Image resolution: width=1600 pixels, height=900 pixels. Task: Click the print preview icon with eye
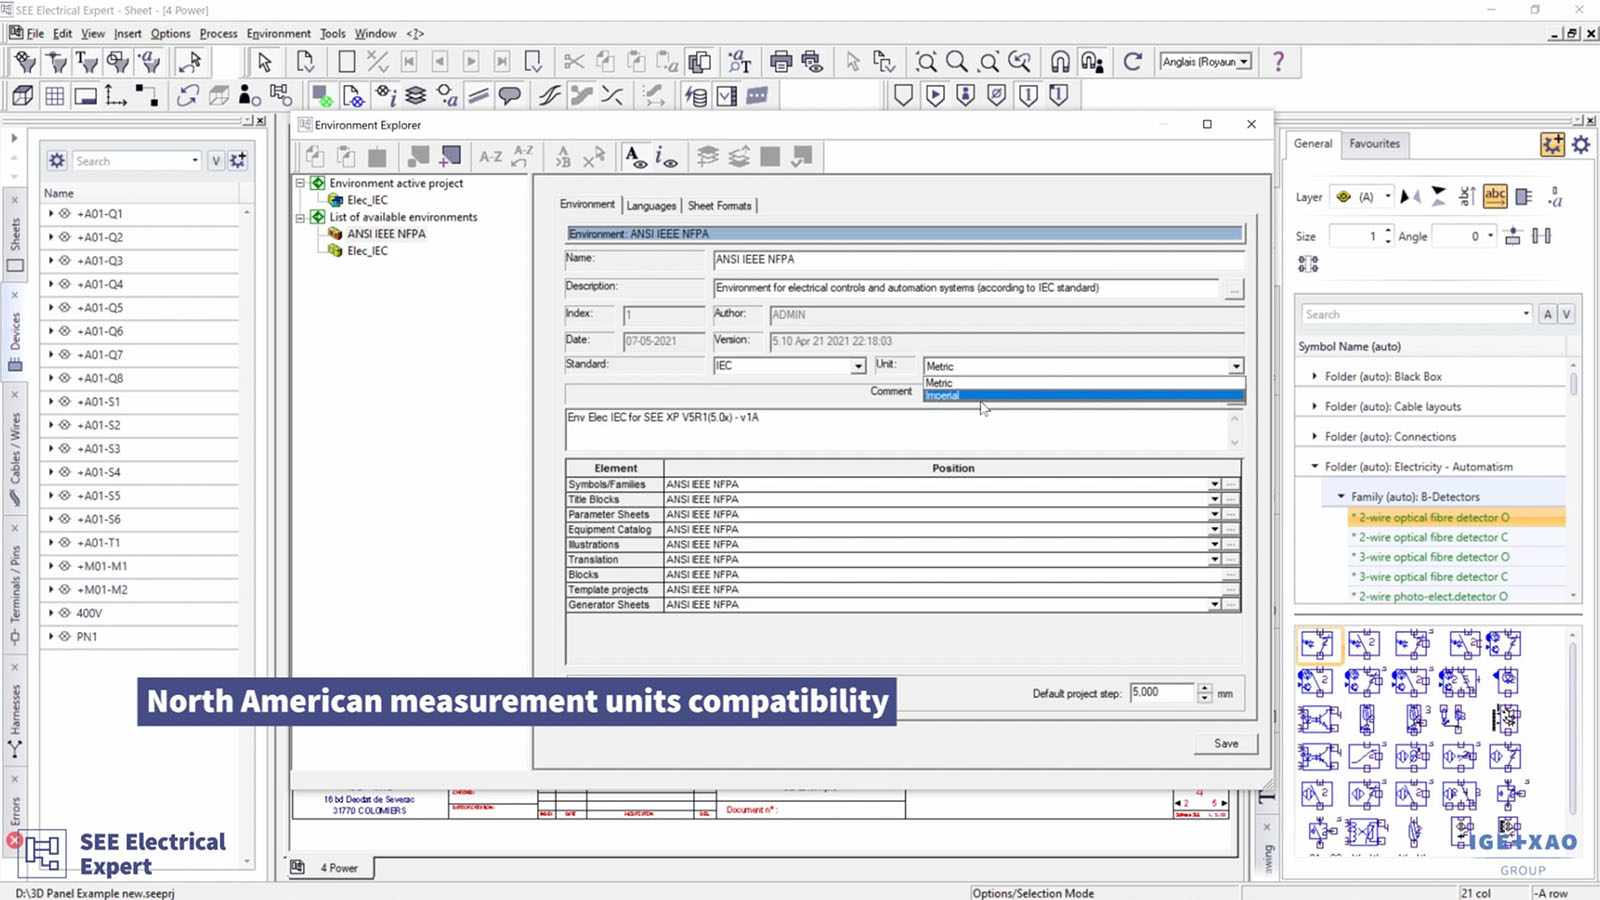click(x=812, y=62)
